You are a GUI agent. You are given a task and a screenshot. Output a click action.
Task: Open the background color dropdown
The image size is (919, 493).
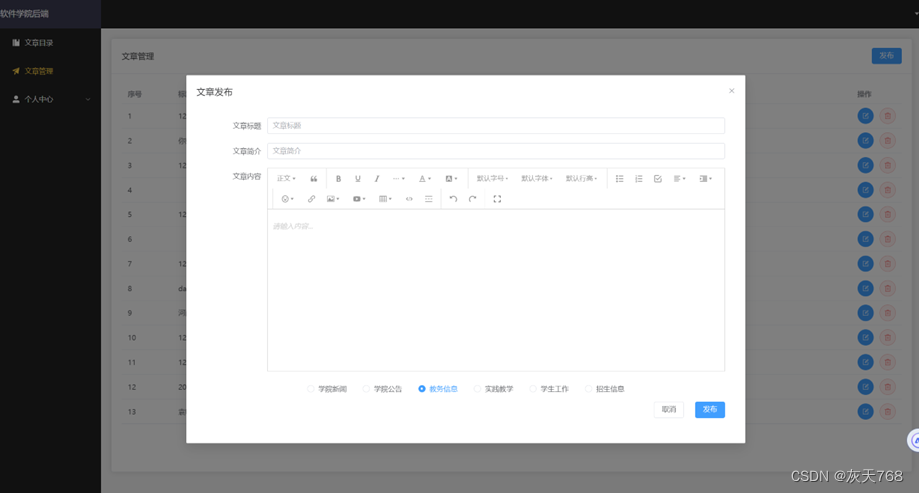click(x=451, y=179)
